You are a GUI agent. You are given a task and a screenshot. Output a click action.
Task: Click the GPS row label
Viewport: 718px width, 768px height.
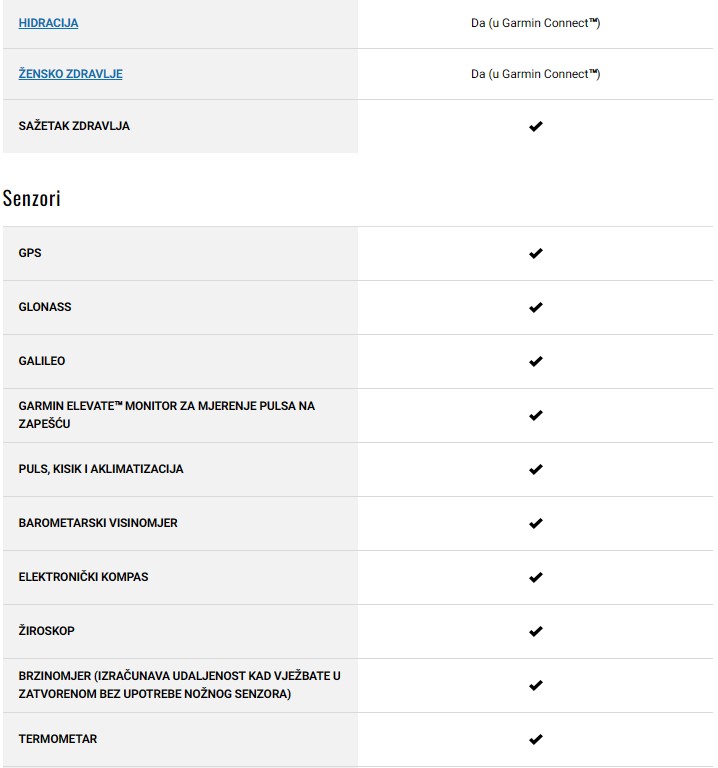(x=30, y=253)
